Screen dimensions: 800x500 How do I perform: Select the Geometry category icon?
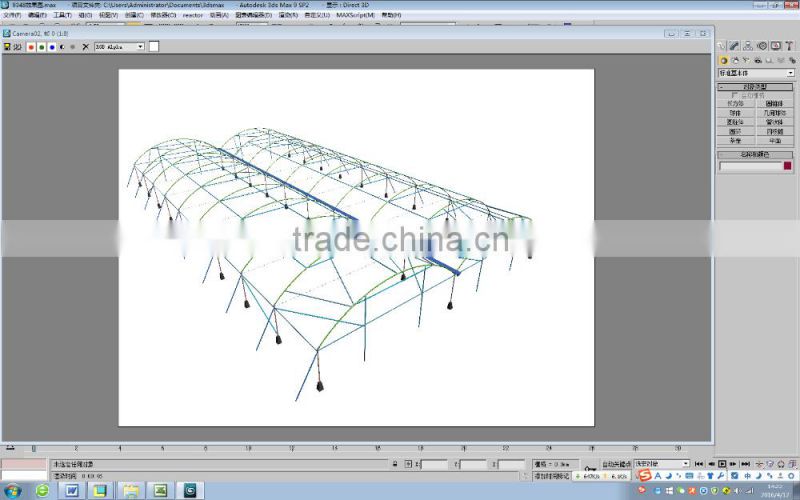pyautogui.click(x=723, y=60)
